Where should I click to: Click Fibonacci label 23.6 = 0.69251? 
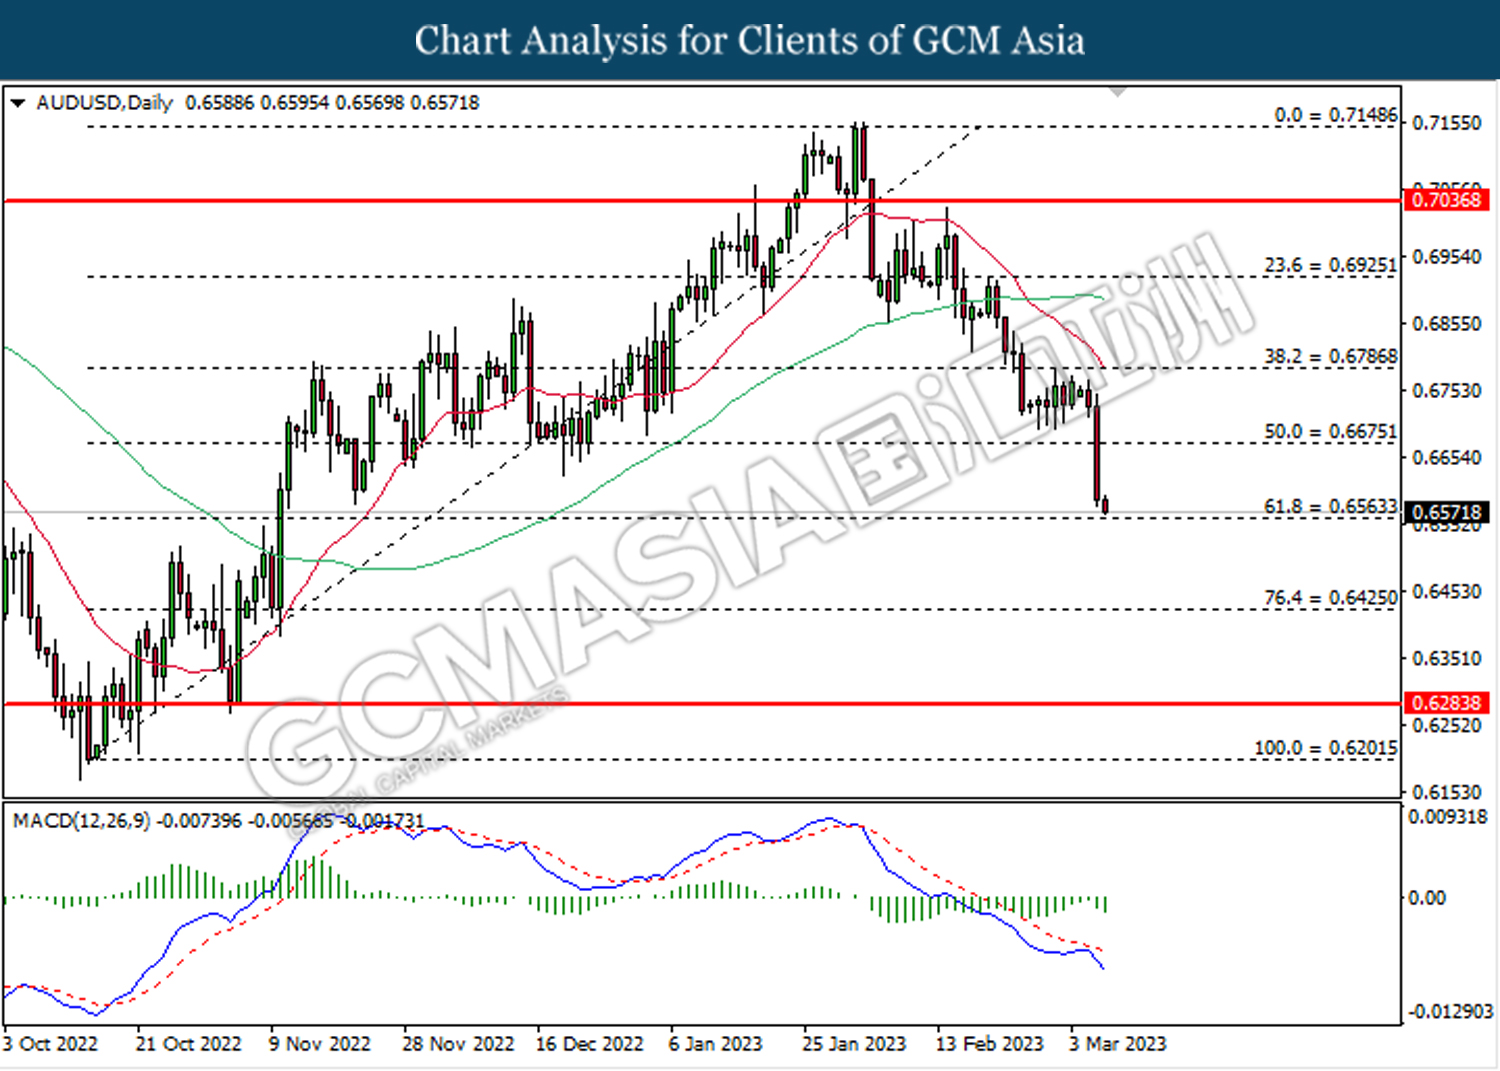[1331, 265]
